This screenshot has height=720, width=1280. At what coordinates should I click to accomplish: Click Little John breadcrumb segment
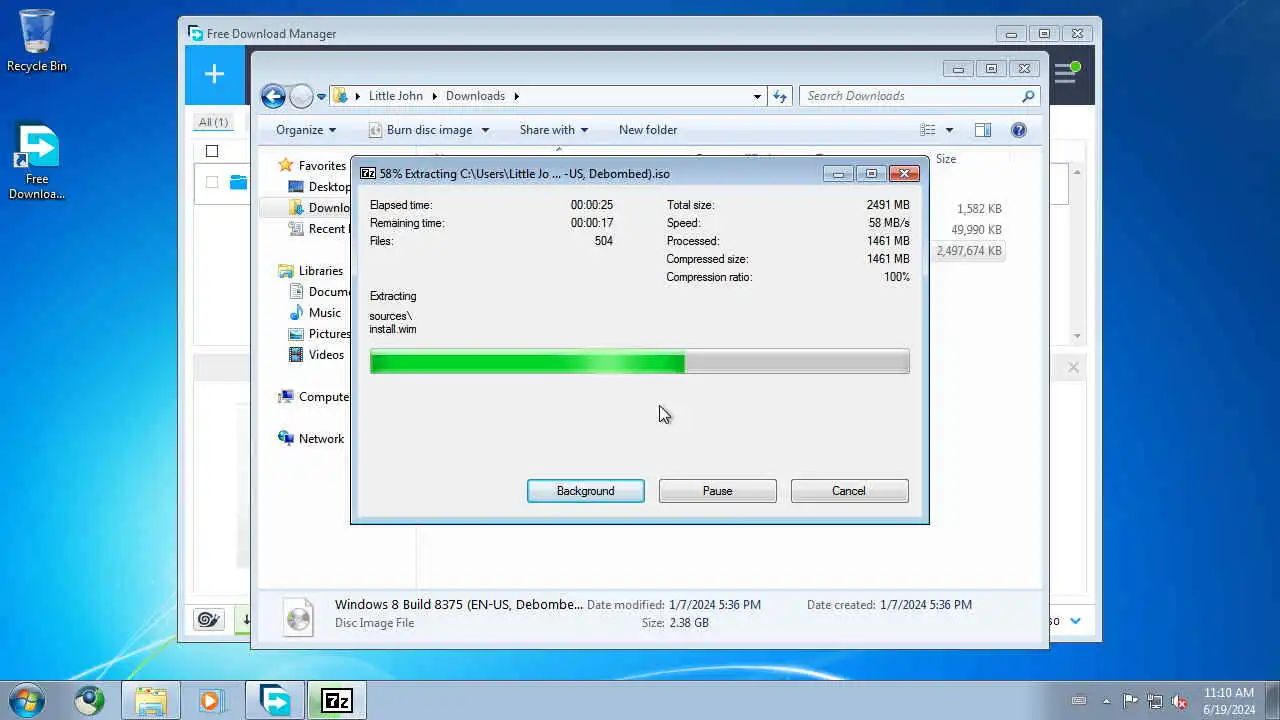pos(396,96)
